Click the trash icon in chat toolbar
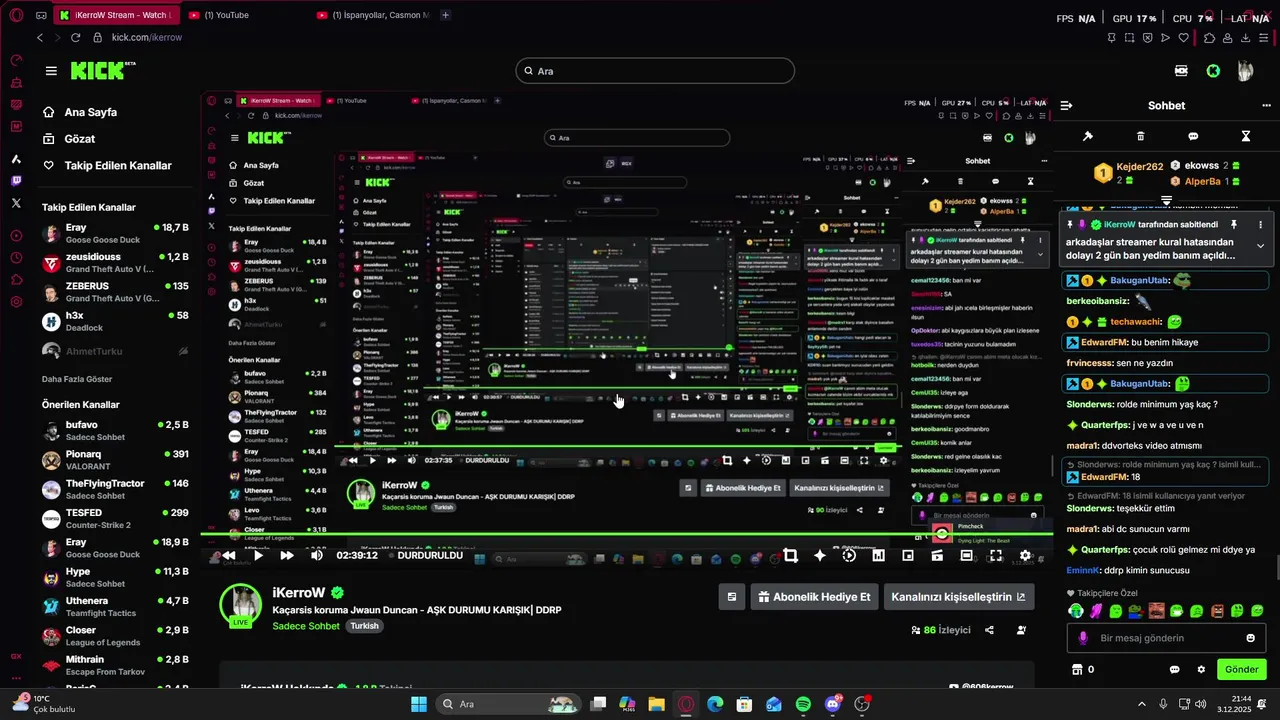 coord(1141,136)
